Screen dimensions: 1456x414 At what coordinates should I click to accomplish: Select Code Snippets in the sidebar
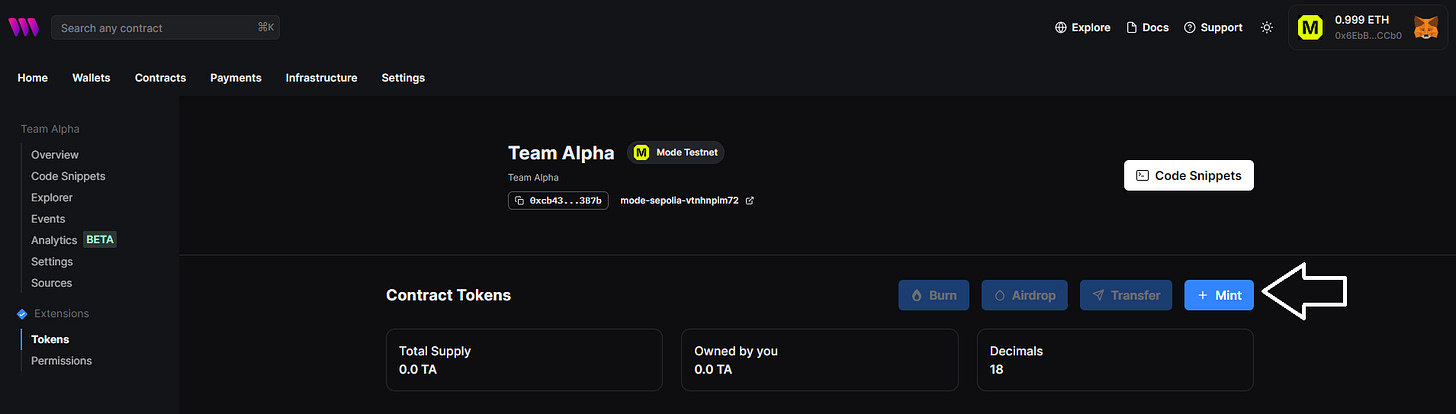(x=68, y=176)
